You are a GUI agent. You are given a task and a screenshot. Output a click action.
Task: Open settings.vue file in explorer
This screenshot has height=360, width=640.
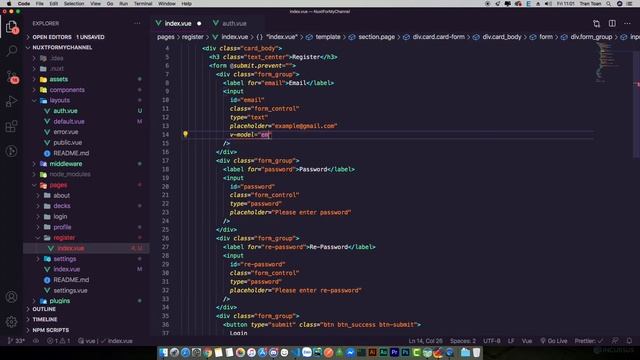[86, 291]
